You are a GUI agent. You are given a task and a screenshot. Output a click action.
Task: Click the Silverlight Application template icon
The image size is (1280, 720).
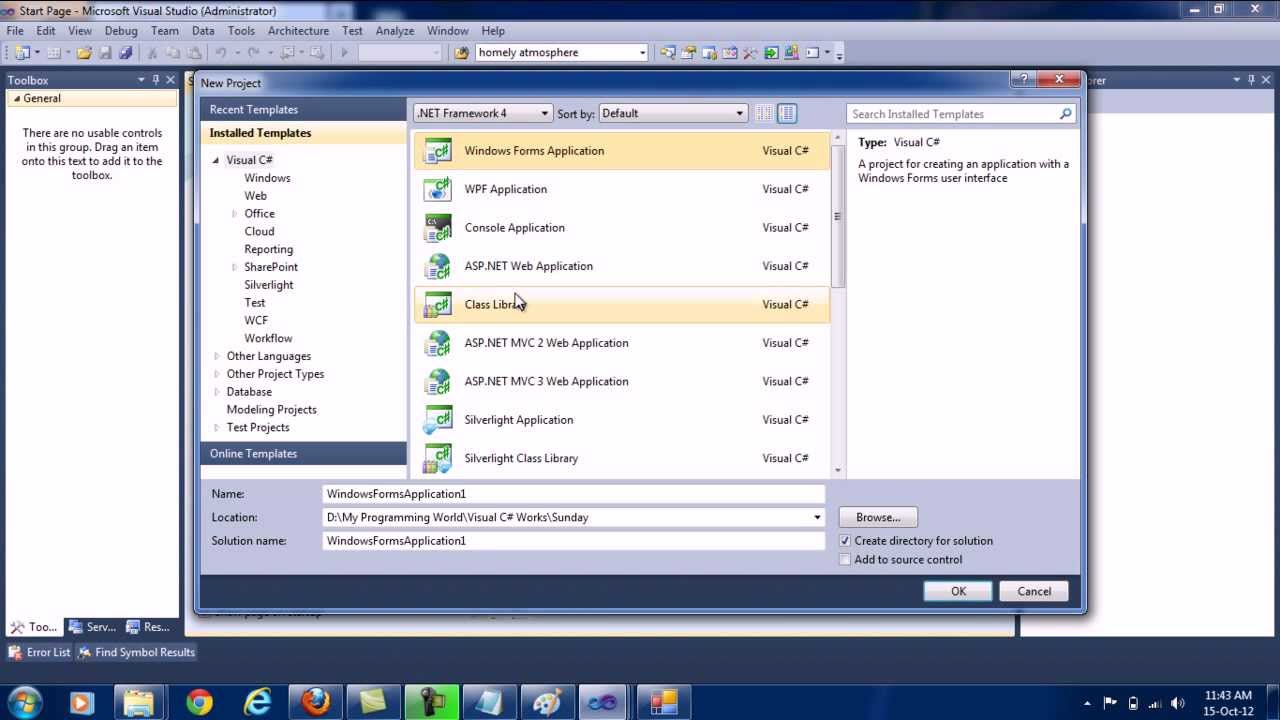(438, 420)
